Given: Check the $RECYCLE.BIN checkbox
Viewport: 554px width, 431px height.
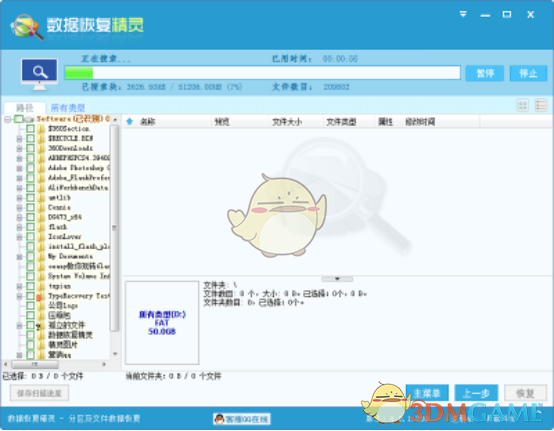Looking at the screenshot, I should coord(30,138).
